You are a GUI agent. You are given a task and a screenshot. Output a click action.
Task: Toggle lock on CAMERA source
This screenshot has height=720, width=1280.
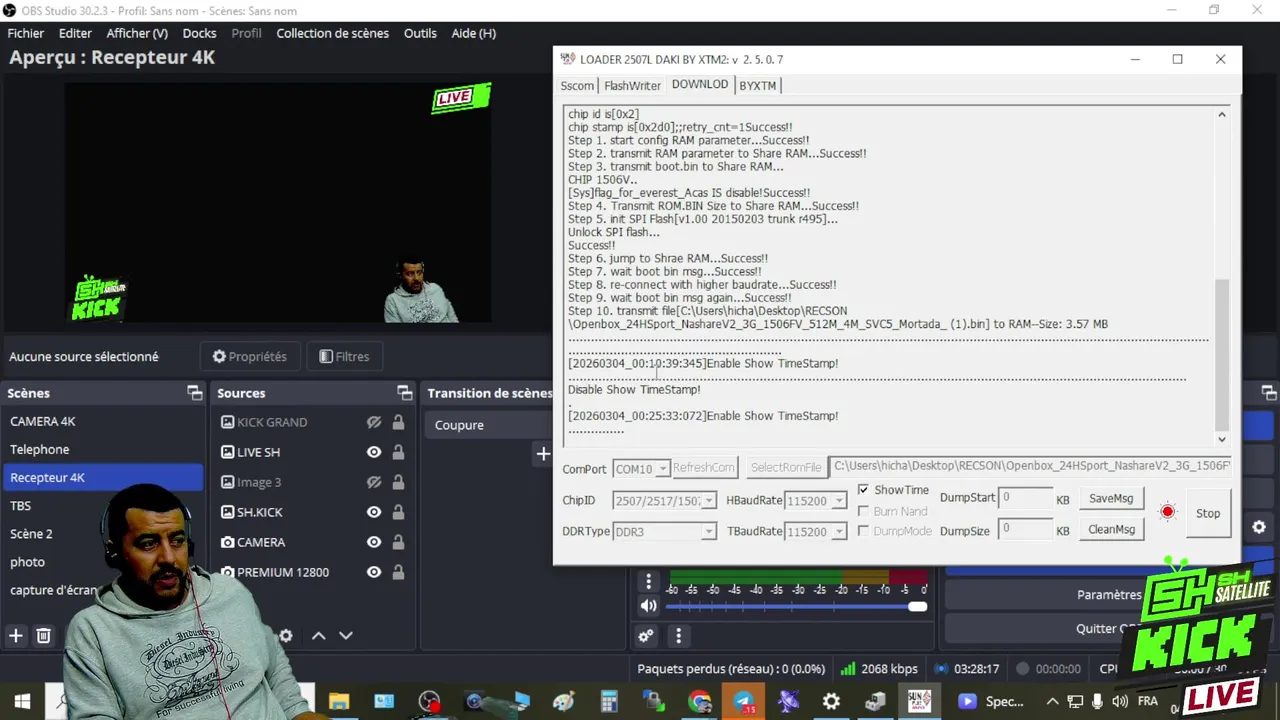398,542
